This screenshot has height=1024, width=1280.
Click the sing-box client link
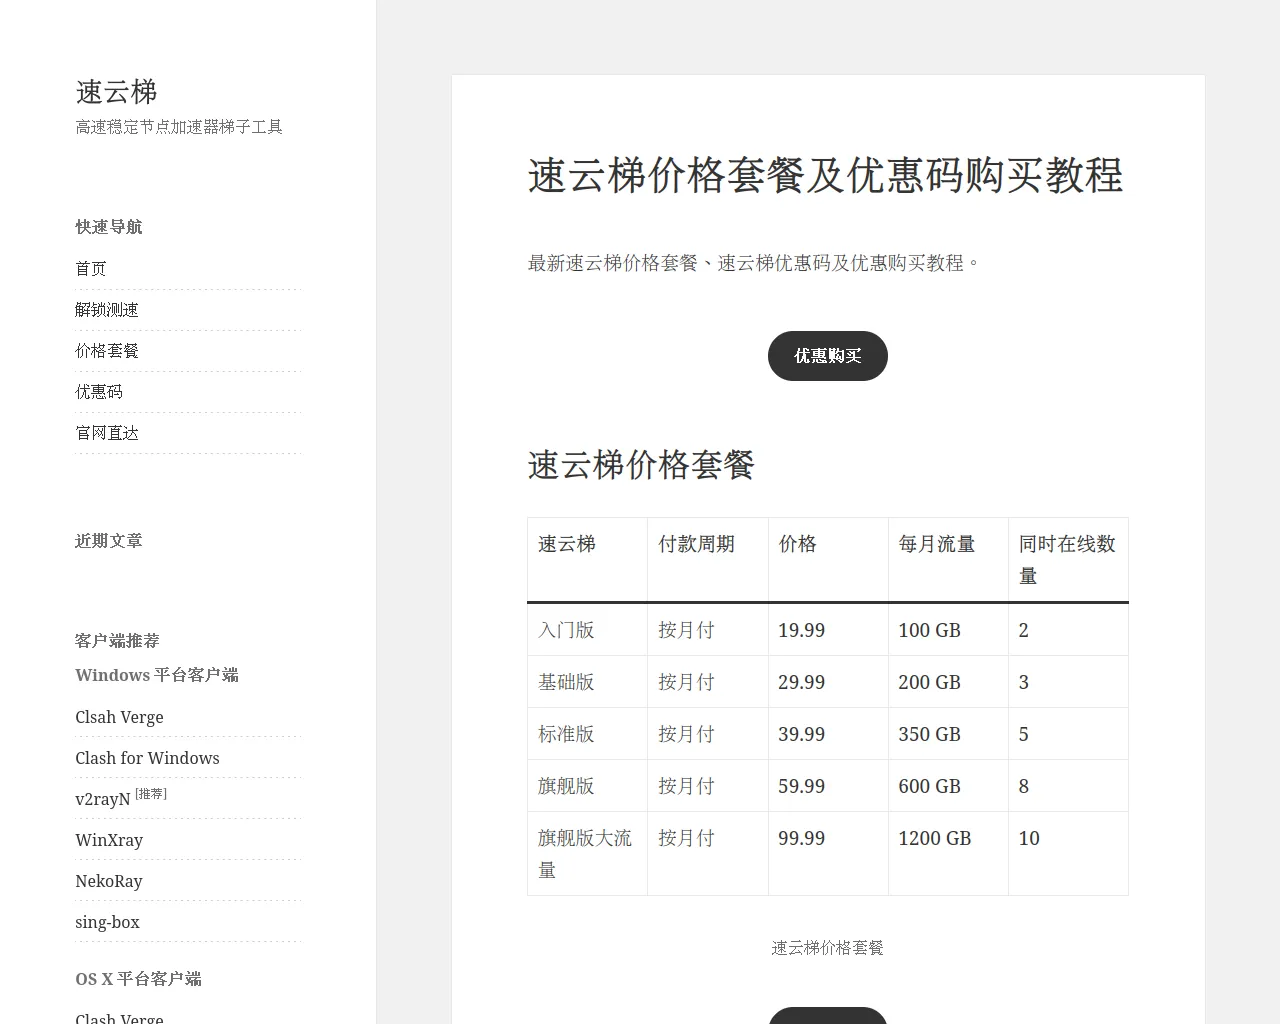[107, 922]
